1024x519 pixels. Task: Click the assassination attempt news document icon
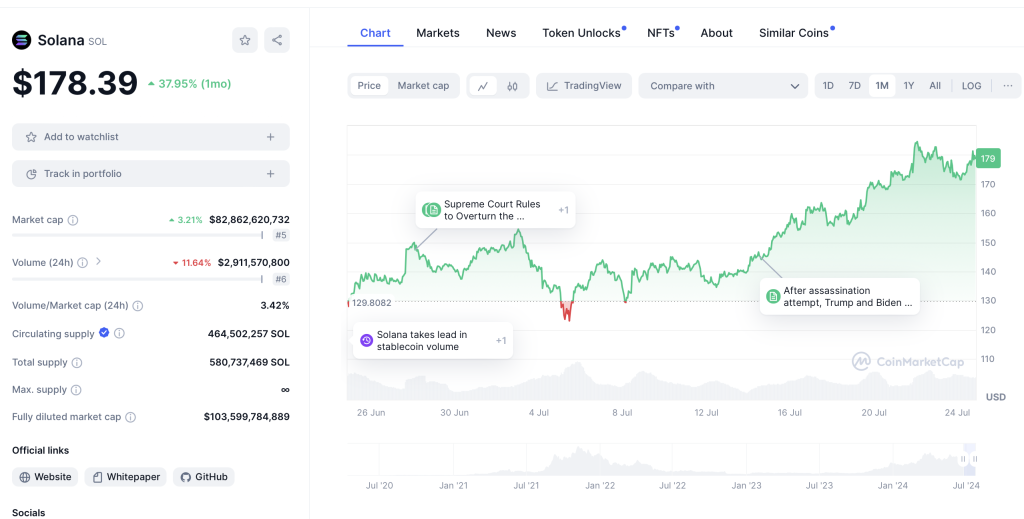(x=773, y=296)
